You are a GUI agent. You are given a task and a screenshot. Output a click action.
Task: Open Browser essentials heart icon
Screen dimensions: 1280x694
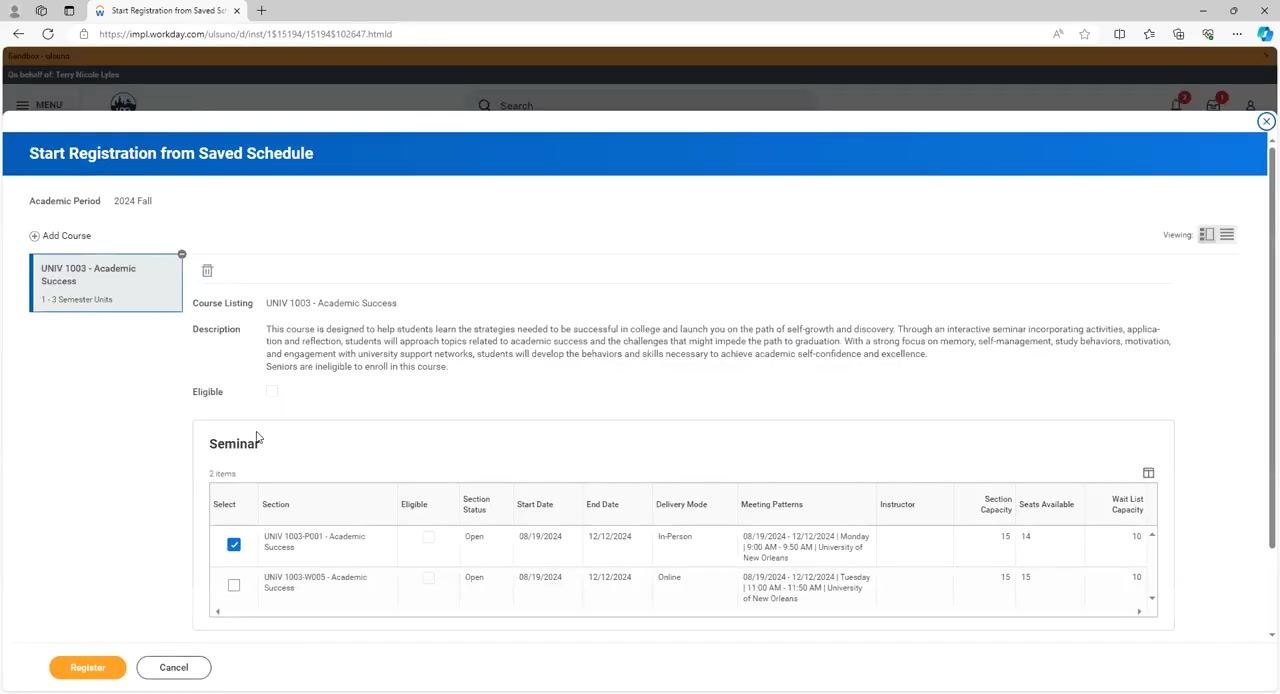click(1208, 34)
